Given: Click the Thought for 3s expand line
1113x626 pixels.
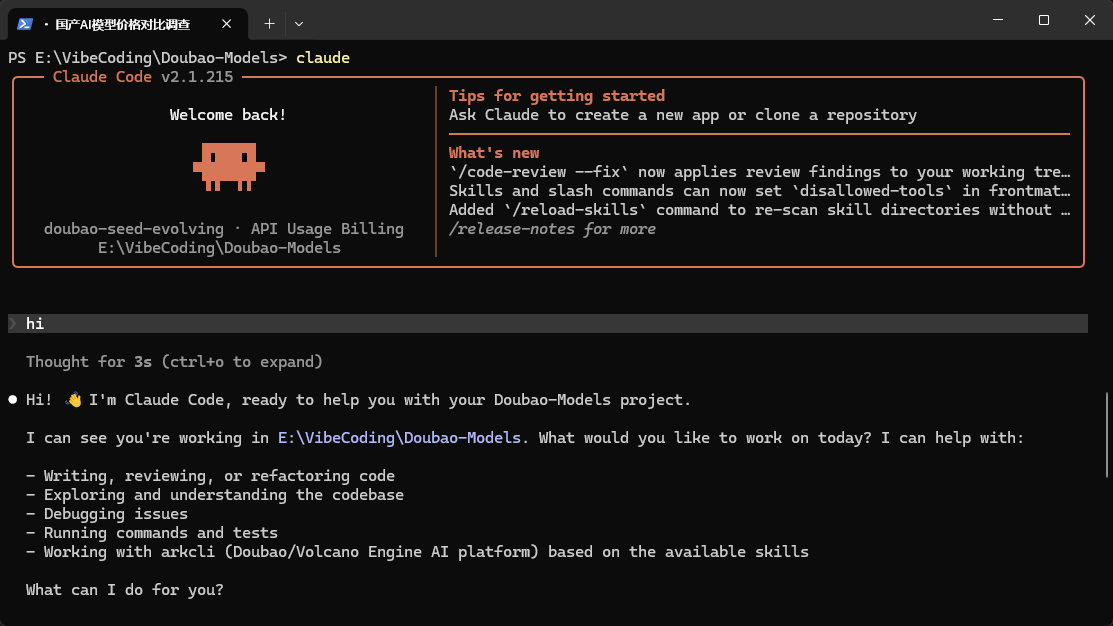Looking at the screenshot, I should point(174,362).
